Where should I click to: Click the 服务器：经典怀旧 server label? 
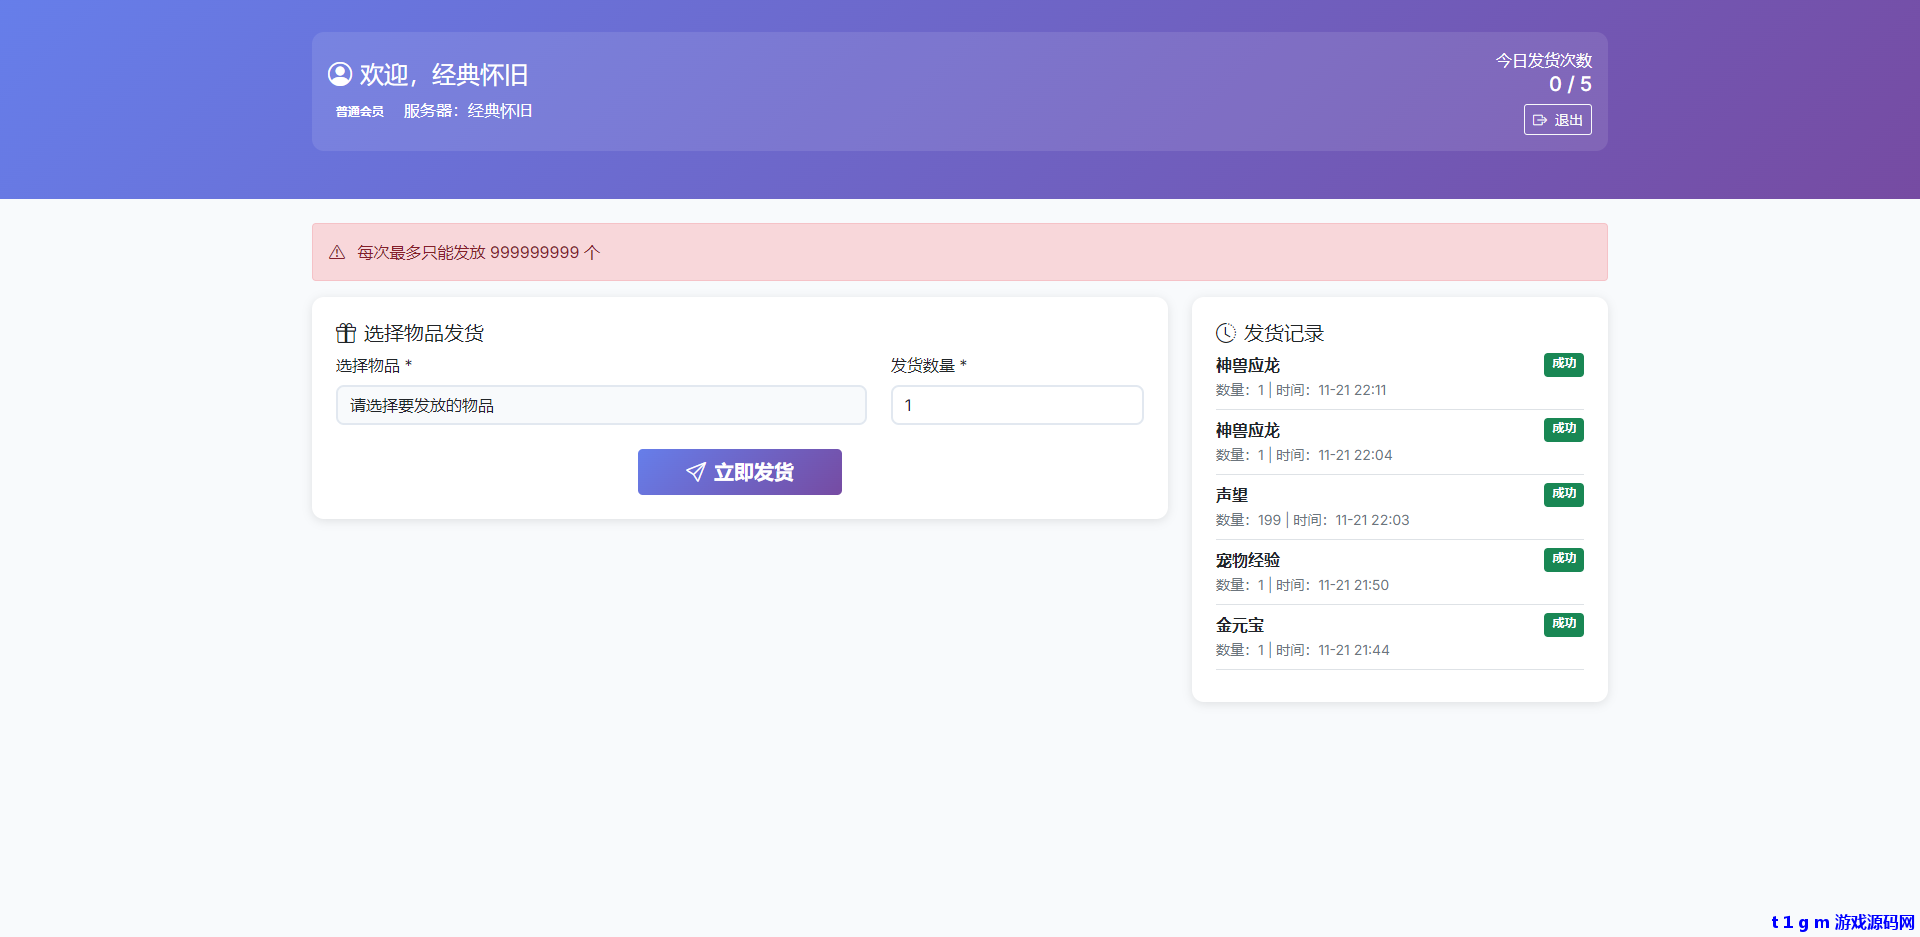pos(467,111)
